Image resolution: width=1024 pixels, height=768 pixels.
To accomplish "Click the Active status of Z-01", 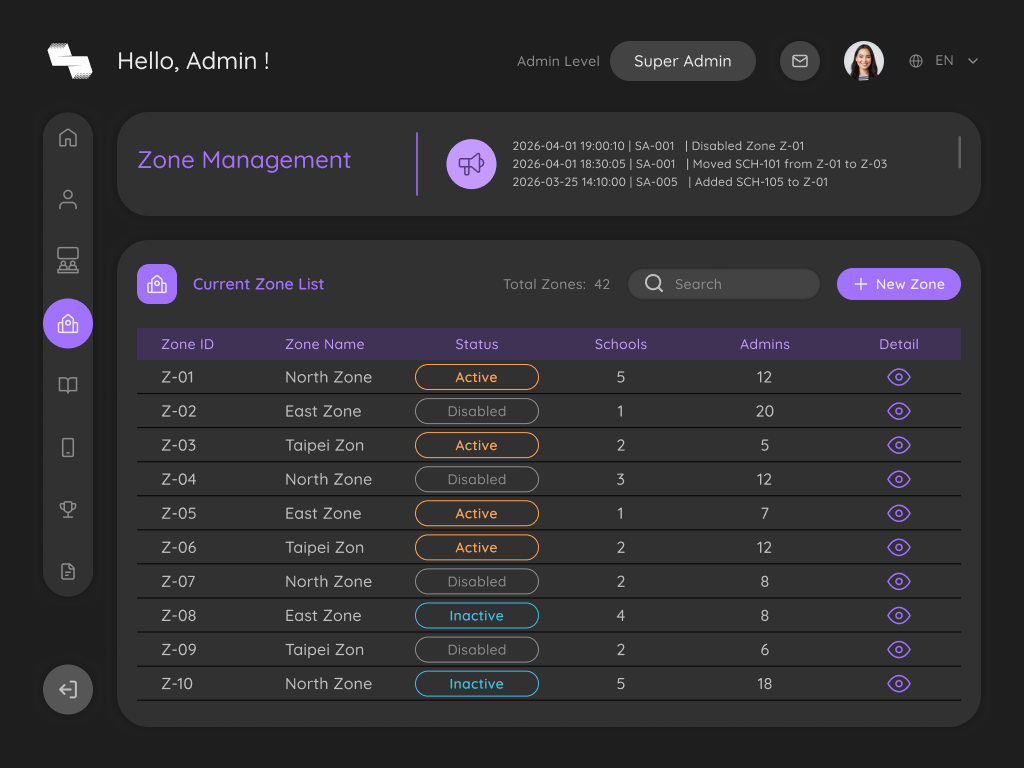I will (x=477, y=377).
